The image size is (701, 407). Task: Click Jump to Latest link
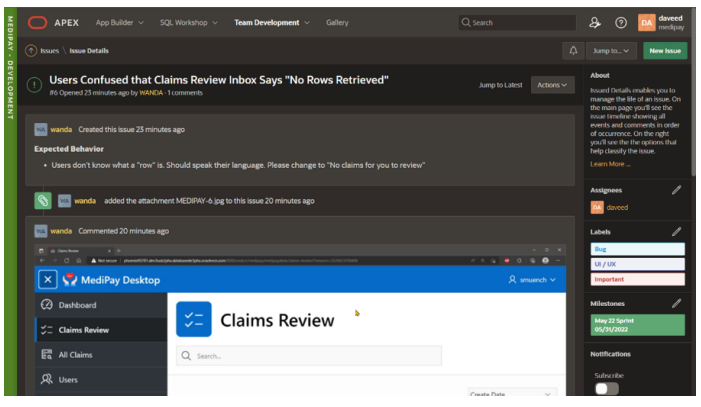click(x=501, y=85)
